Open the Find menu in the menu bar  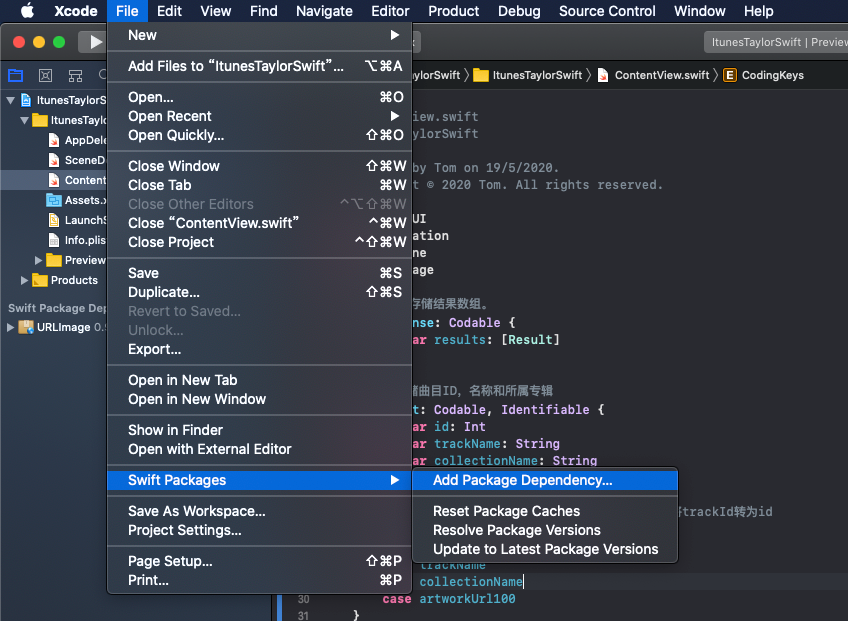pos(263,11)
